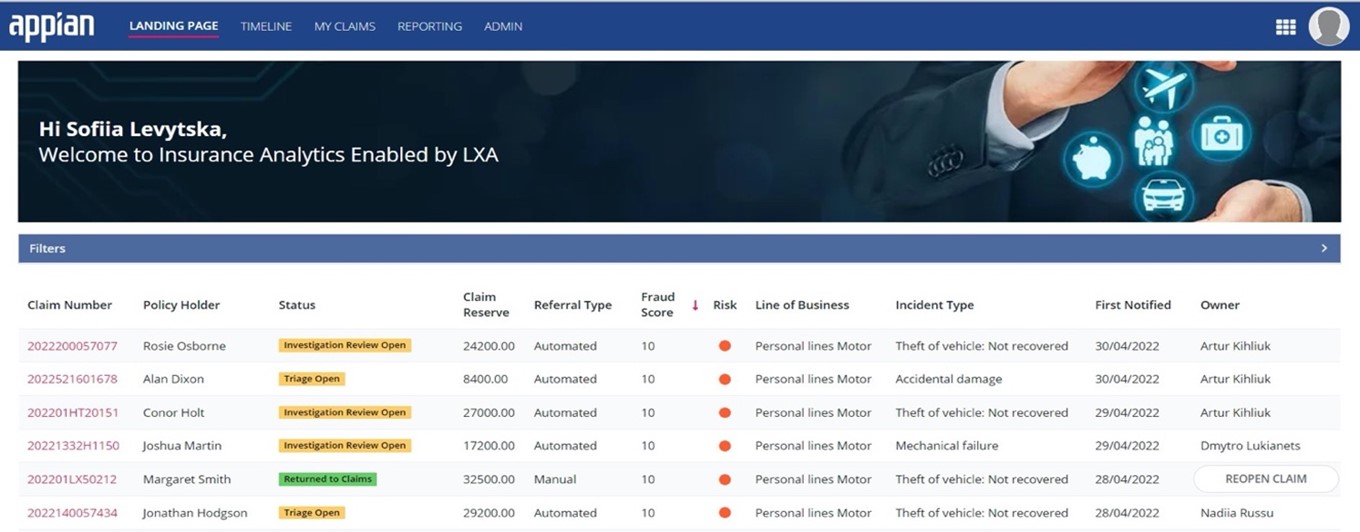Open the My Claims tab

pyautogui.click(x=344, y=27)
